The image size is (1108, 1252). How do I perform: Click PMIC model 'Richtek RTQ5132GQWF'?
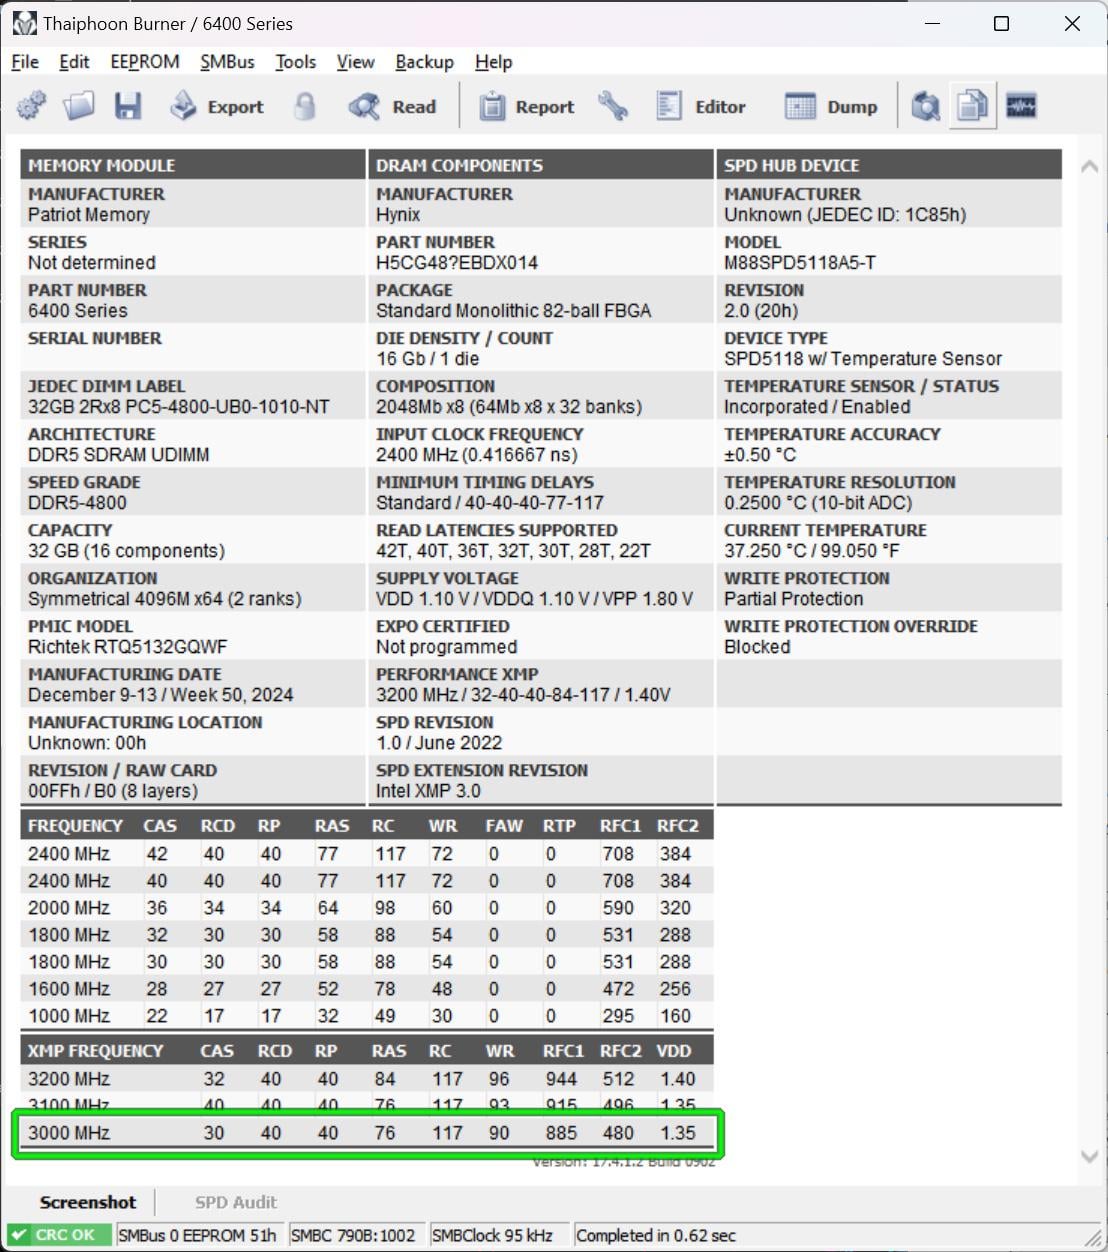pos(128,647)
